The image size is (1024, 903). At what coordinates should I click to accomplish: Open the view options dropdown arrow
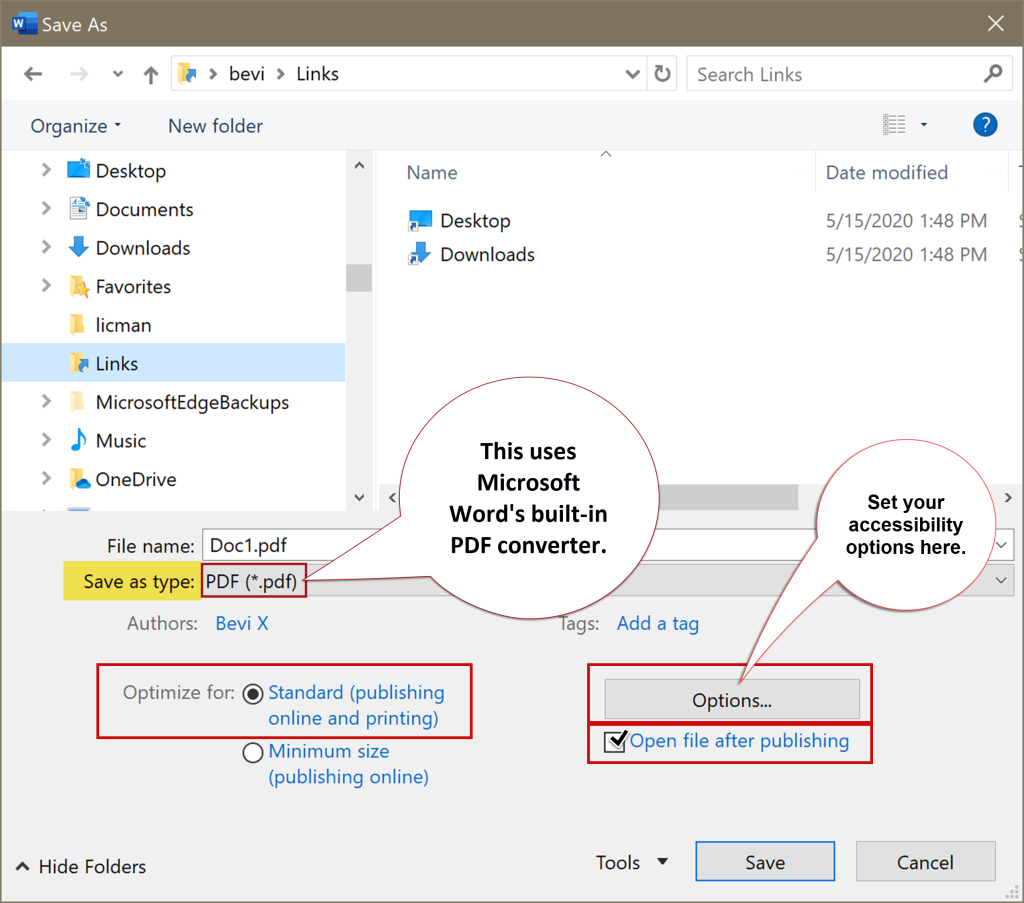coord(923,124)
